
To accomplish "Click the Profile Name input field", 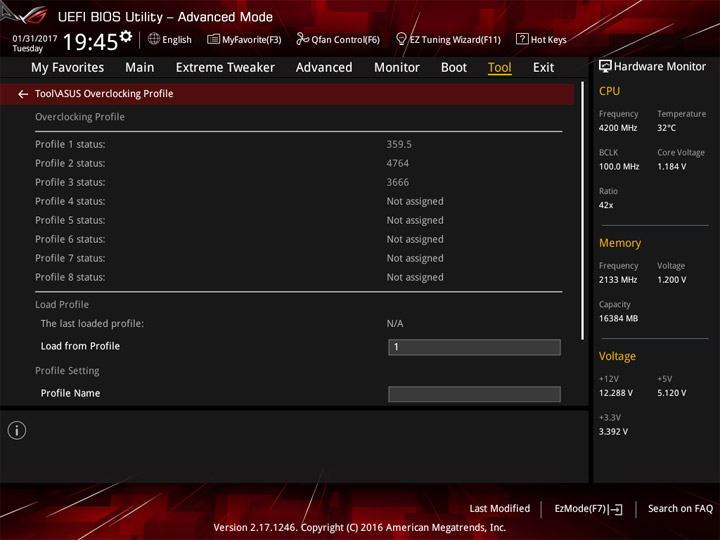I will click(474, 394).
